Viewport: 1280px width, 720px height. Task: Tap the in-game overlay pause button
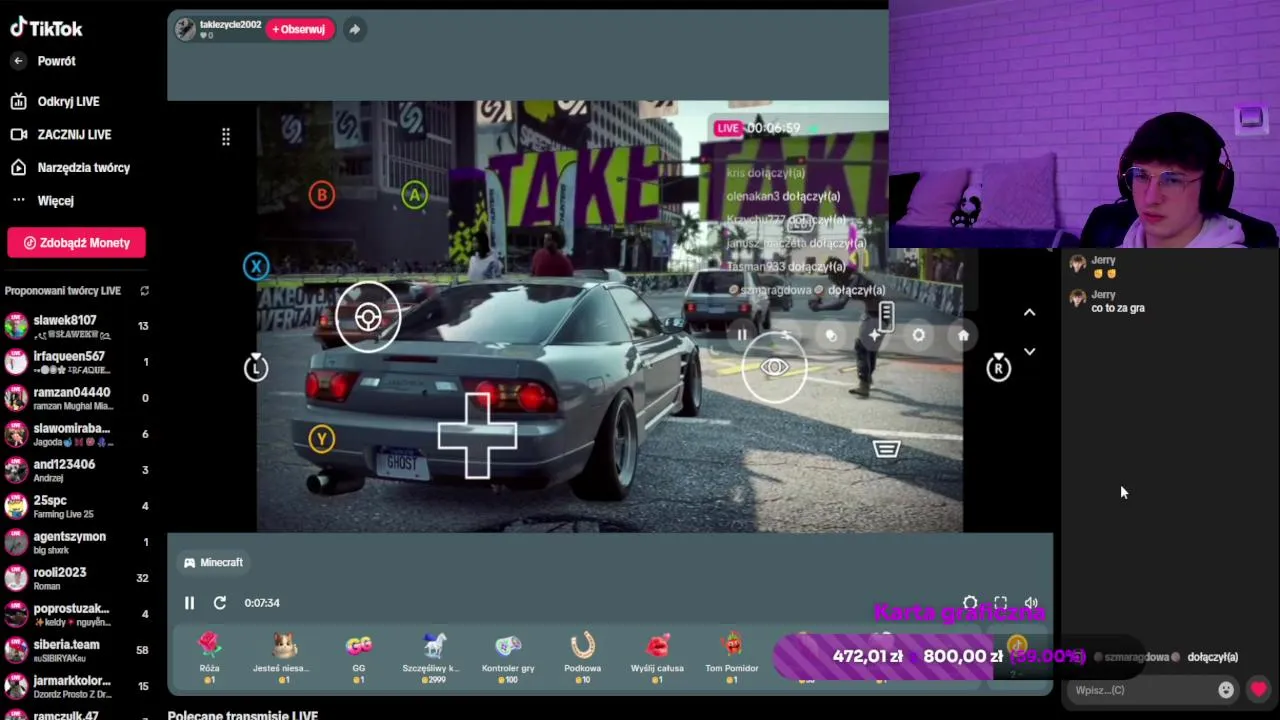click(742, 335)
